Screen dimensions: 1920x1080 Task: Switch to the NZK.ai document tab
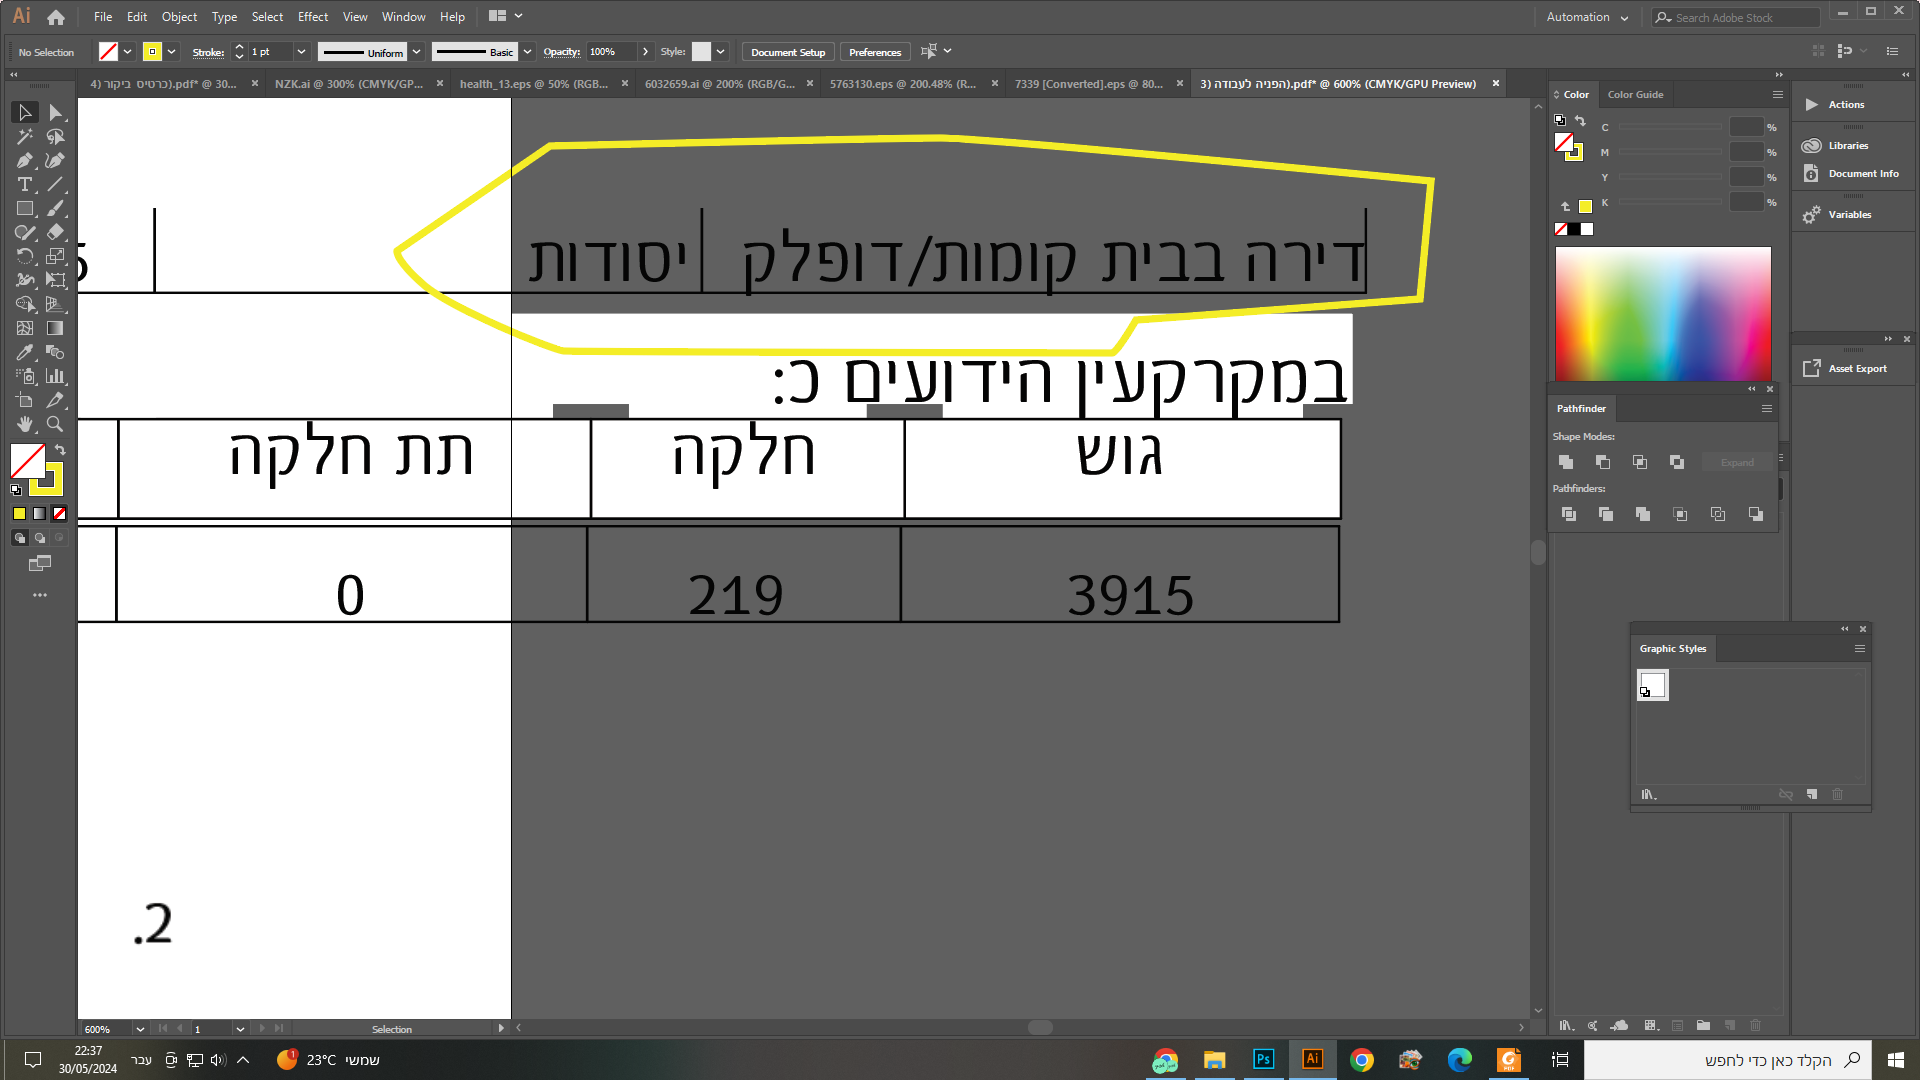coord(347,84)
